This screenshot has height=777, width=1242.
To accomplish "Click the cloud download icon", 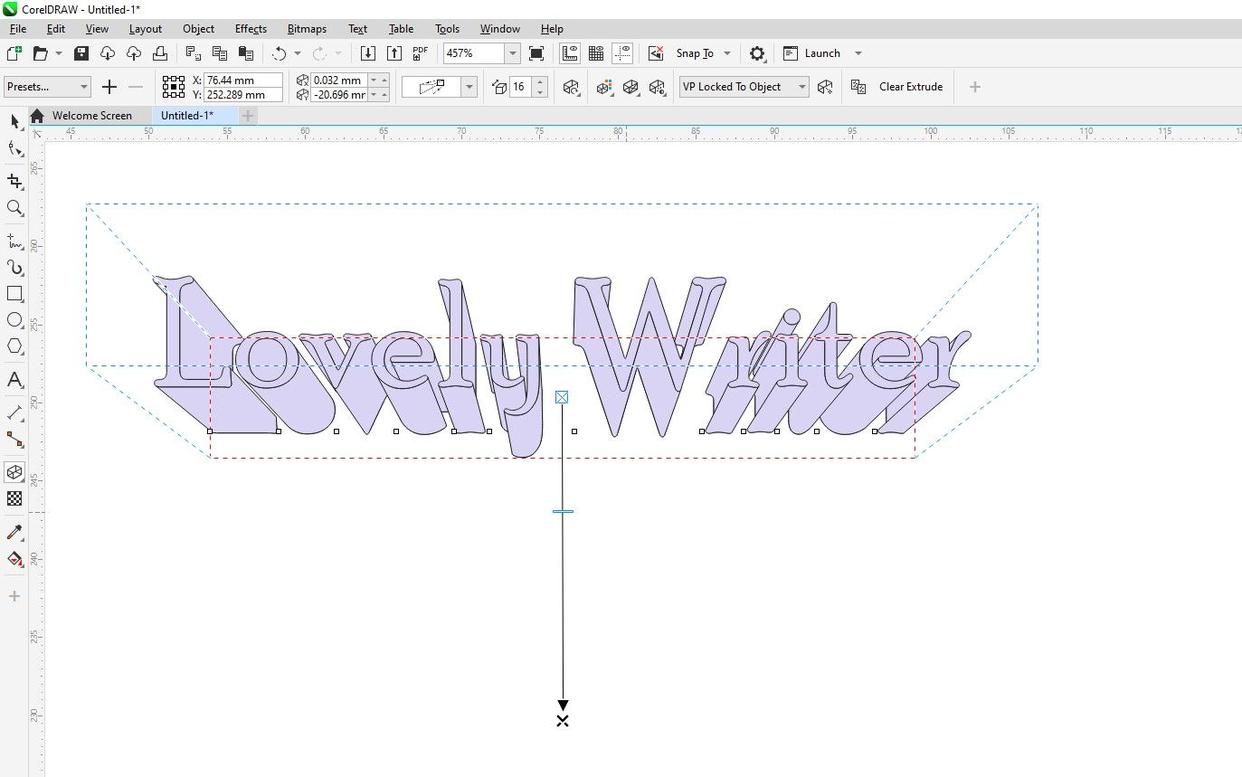I will point(107,53).
